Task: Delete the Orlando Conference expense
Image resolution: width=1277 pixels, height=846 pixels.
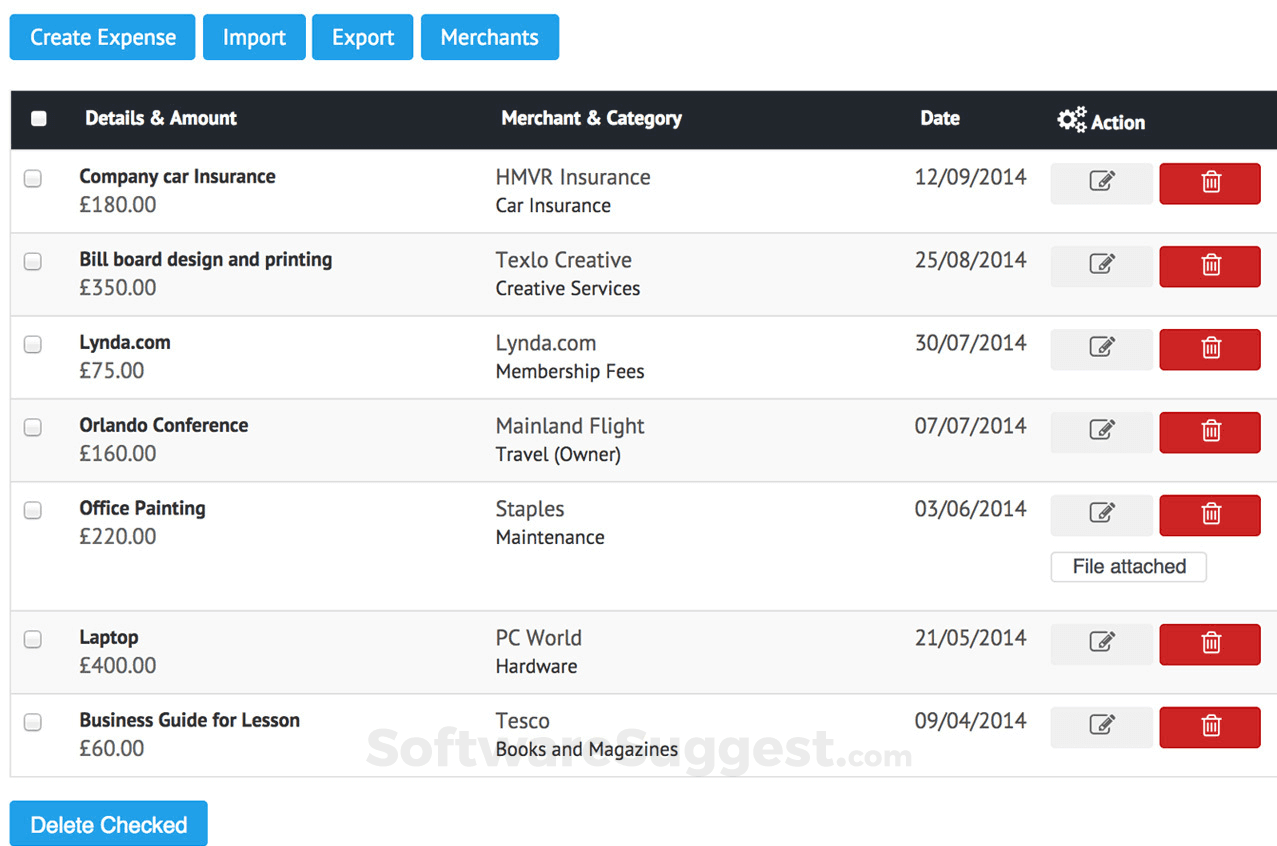Action: tap(1210, 432)
